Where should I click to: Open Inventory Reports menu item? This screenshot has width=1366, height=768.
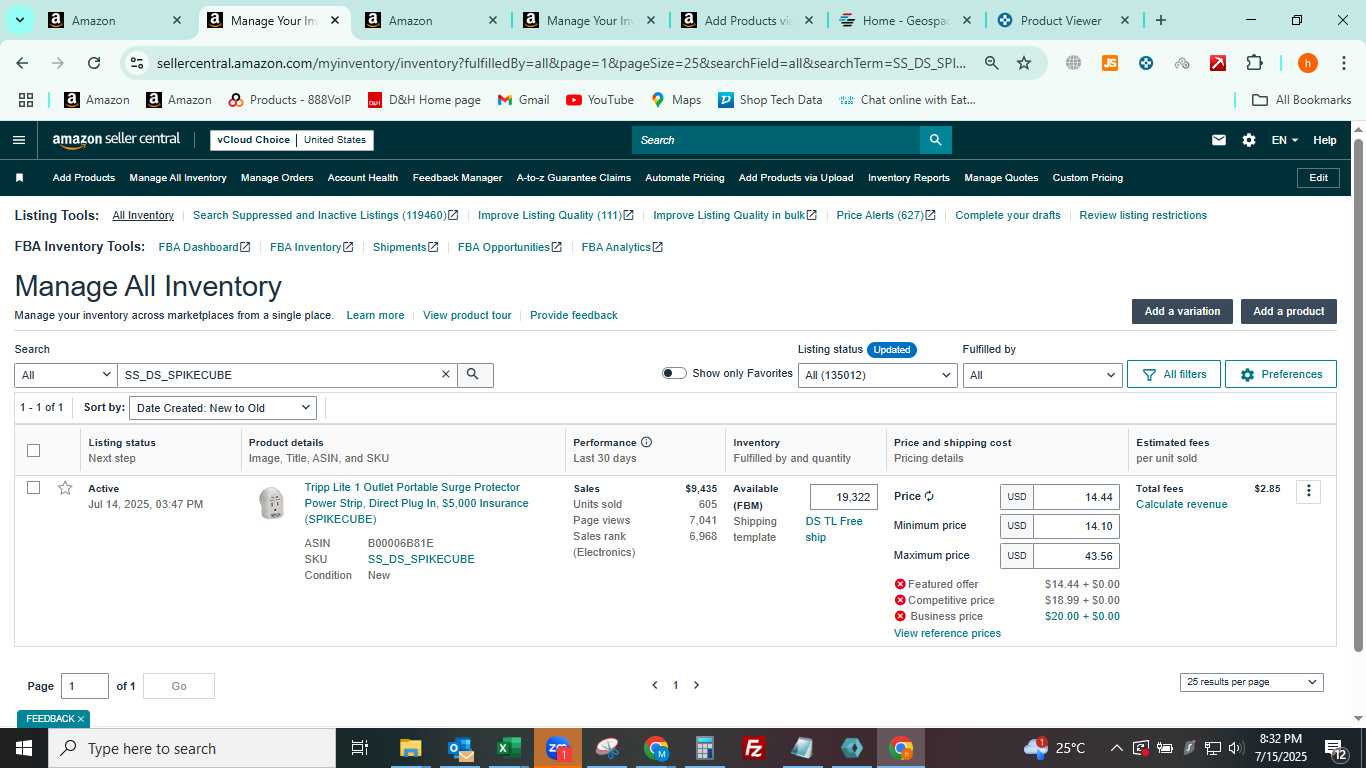909,178
